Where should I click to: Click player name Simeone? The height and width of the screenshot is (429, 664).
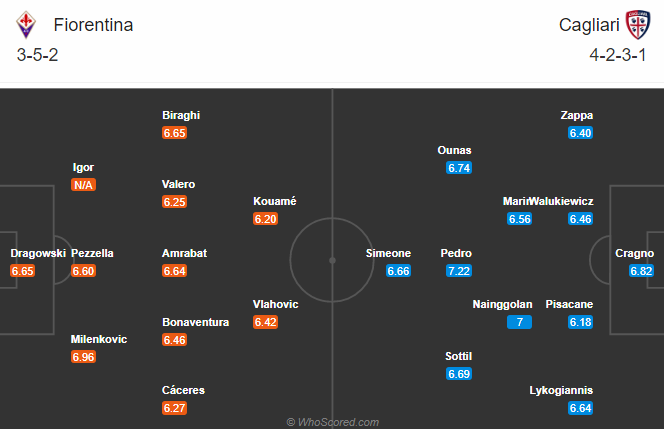pyautogui.click(x=388, y=253)
